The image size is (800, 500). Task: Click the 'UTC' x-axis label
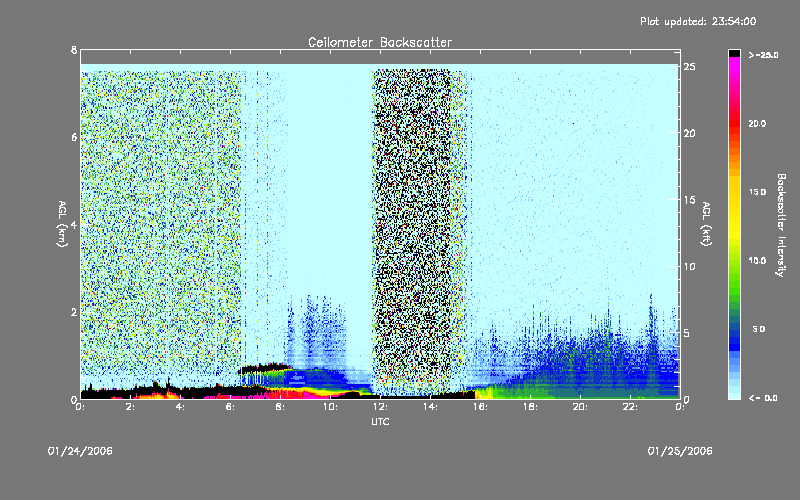380,421
